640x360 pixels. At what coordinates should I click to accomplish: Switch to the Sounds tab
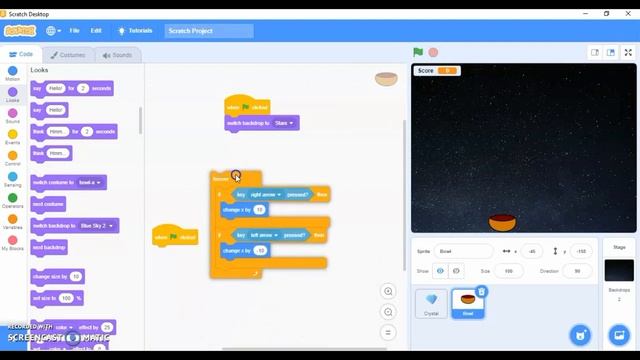[118, 55]
